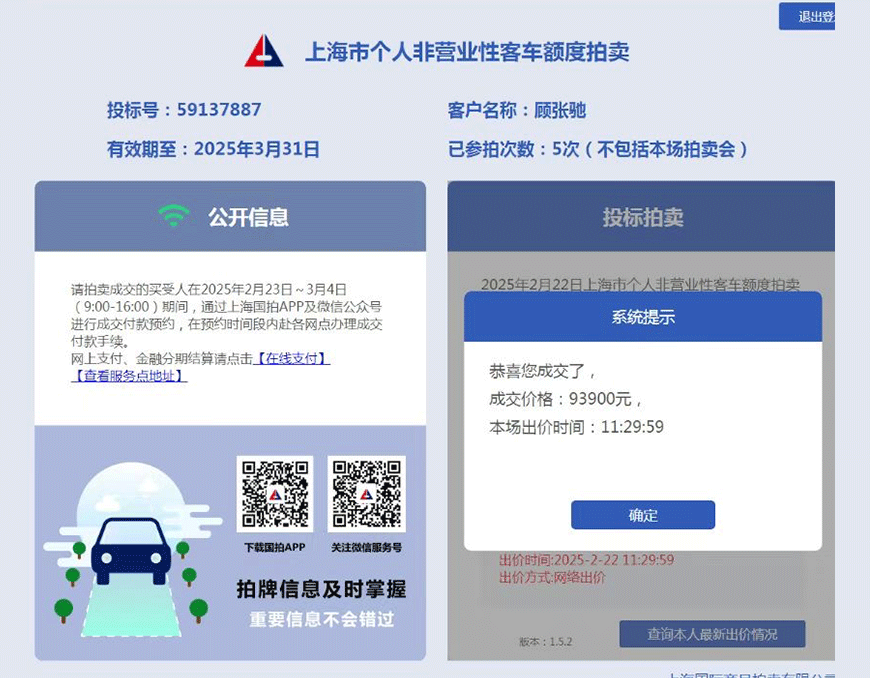Click the green Wi-Fi signal icon

[x=174, y=215]
